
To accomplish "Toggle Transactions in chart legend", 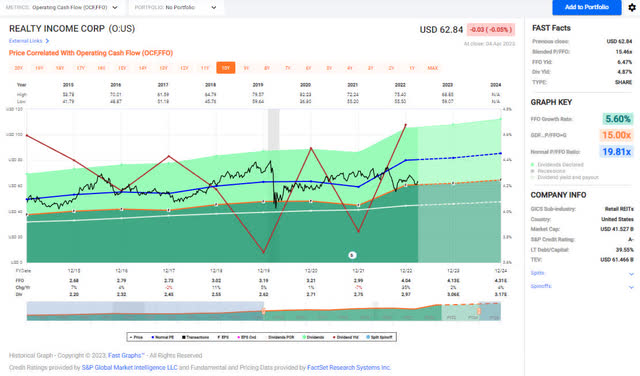I will [195, 337].
